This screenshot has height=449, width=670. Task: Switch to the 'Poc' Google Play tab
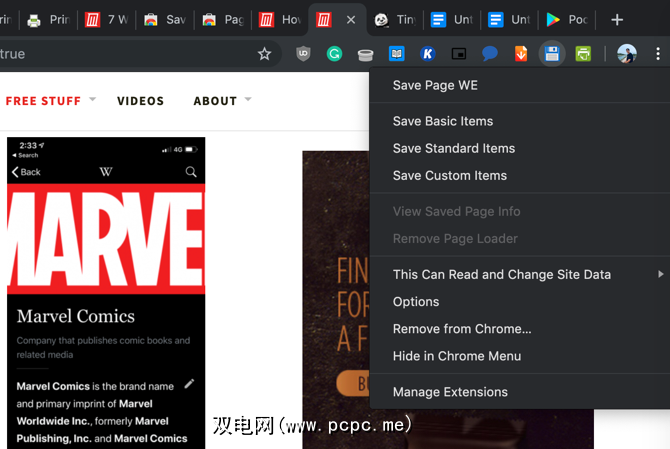[567, 20]
